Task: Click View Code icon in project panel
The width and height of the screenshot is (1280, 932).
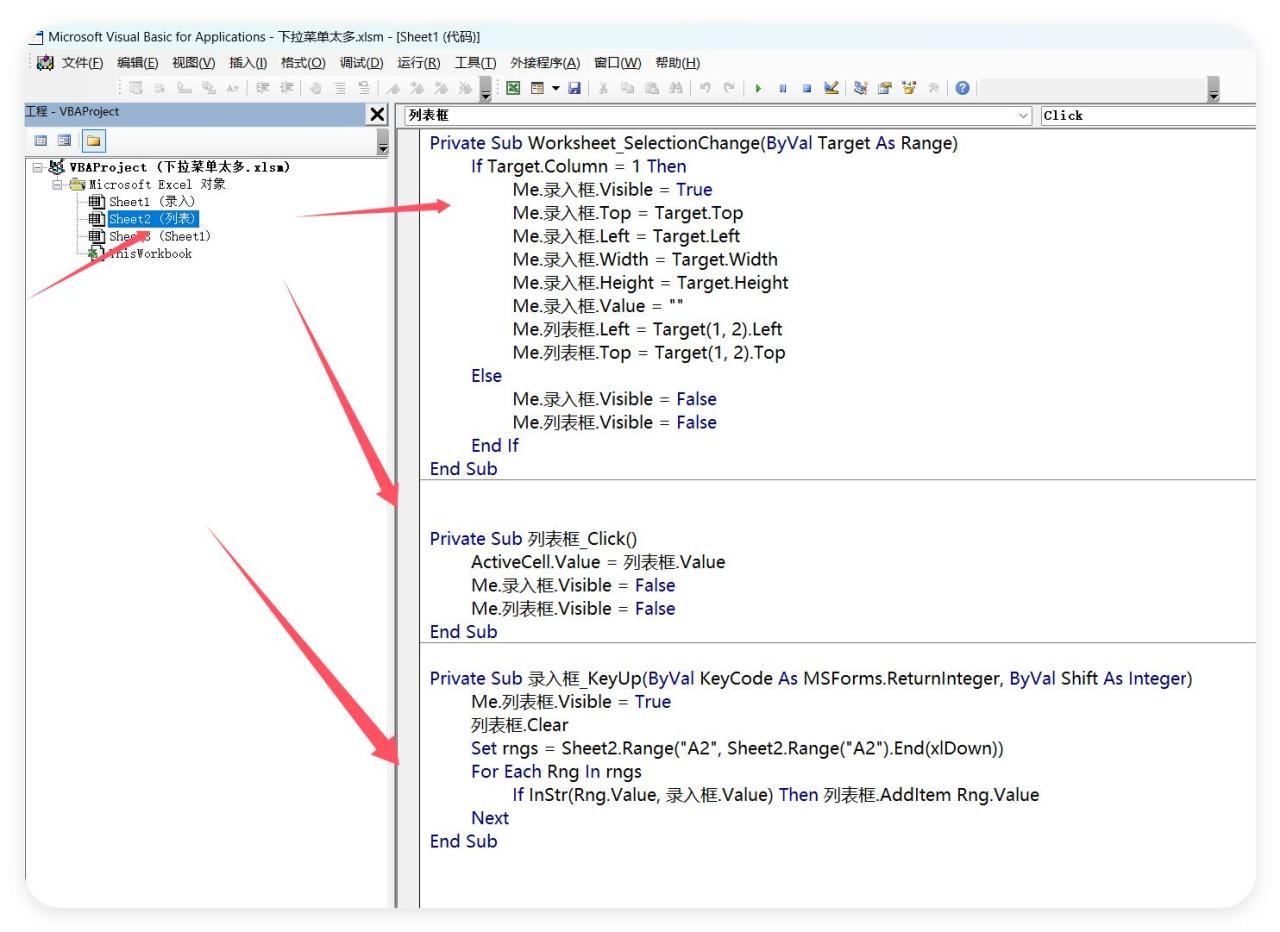Action: 40,142
